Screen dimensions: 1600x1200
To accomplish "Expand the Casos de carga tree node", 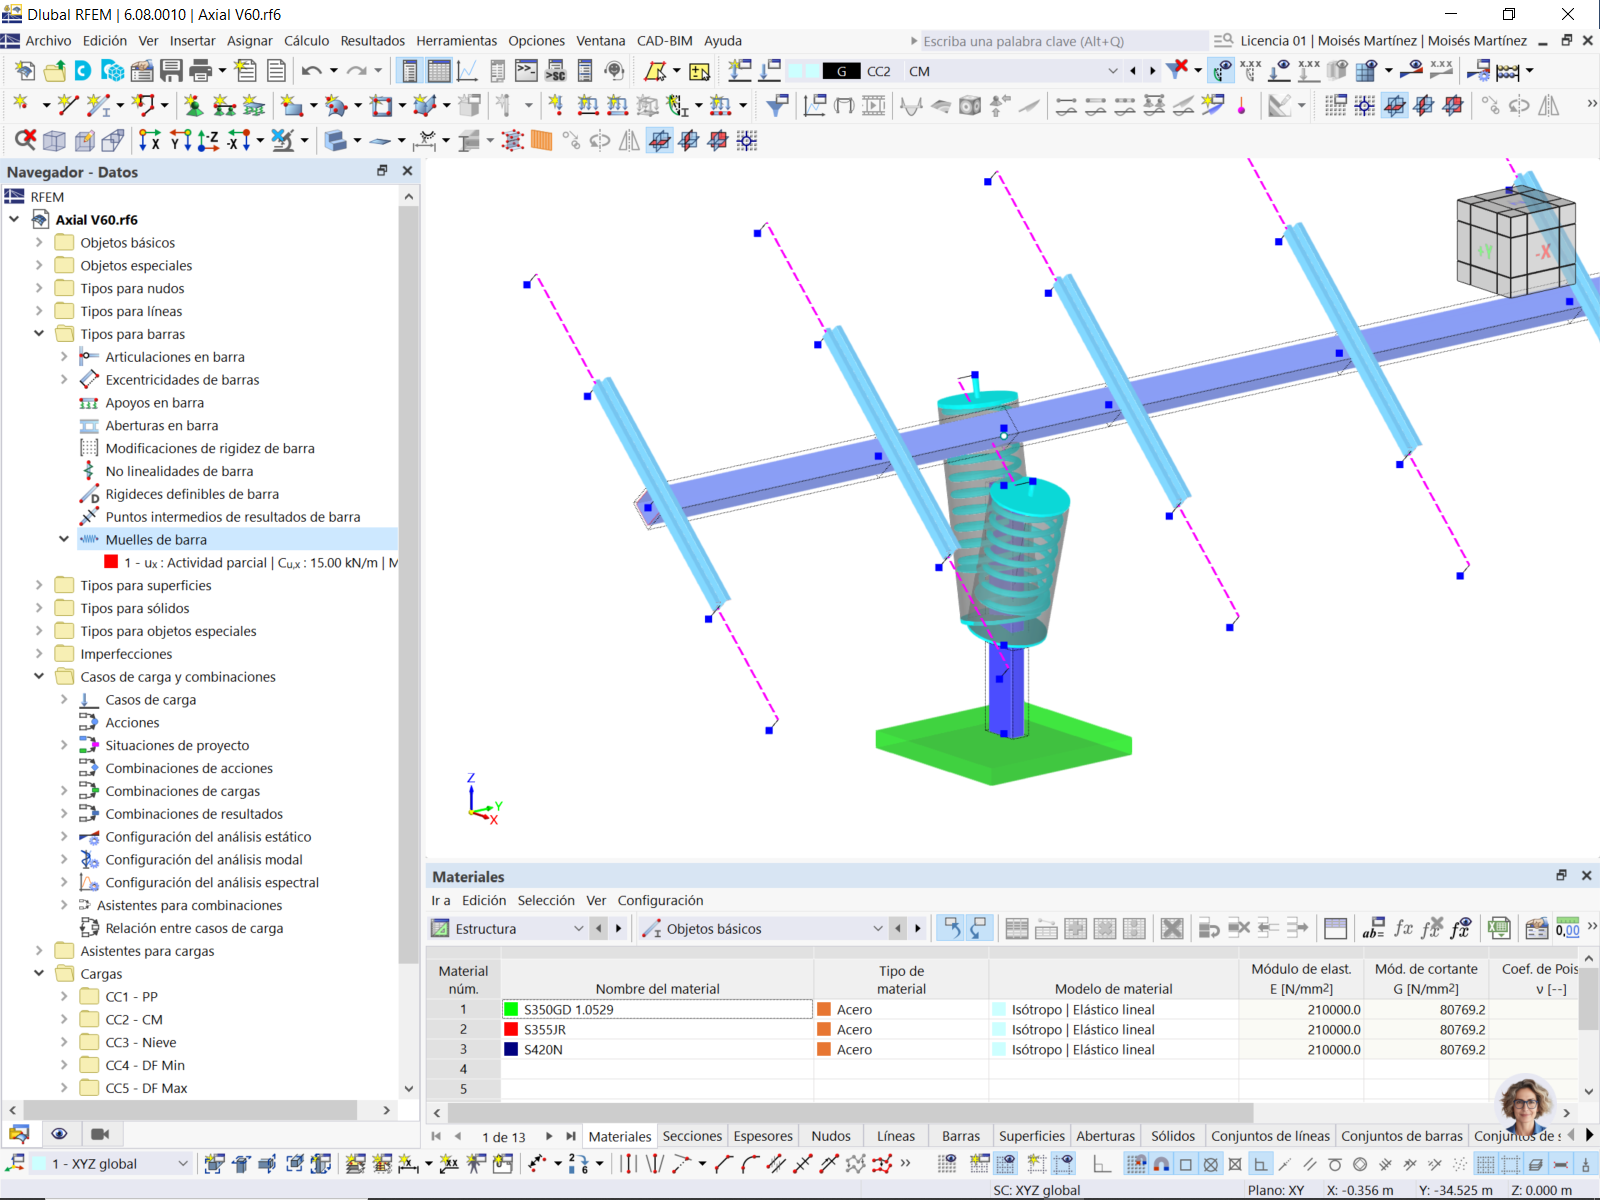I will [63, 699].
